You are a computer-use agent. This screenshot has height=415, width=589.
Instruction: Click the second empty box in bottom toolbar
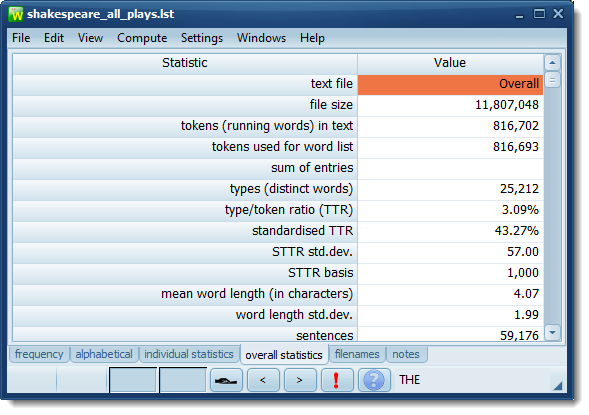click(183, 380)
